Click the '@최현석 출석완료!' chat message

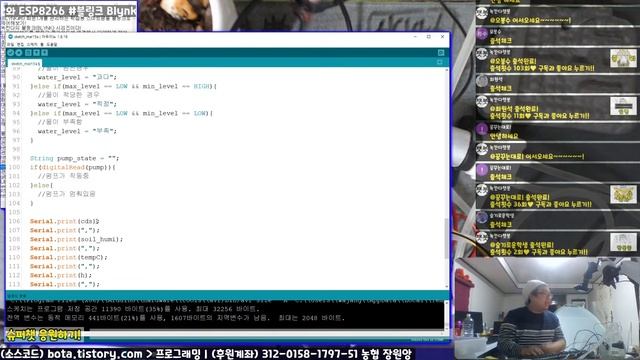click(x=540, y=112)
